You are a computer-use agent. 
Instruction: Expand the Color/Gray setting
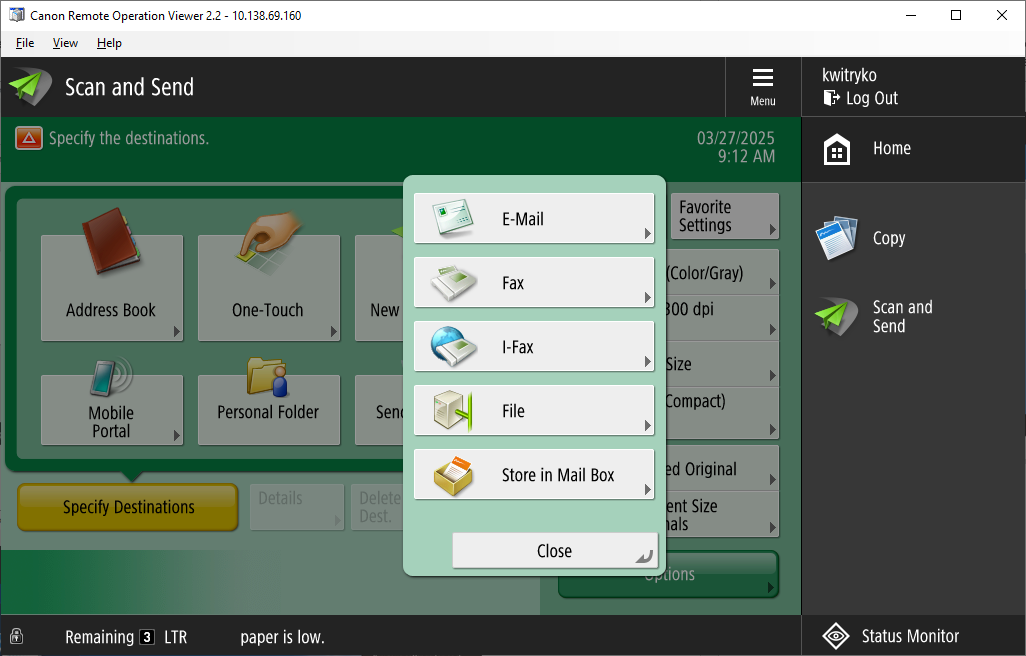(x=724, y=271)
